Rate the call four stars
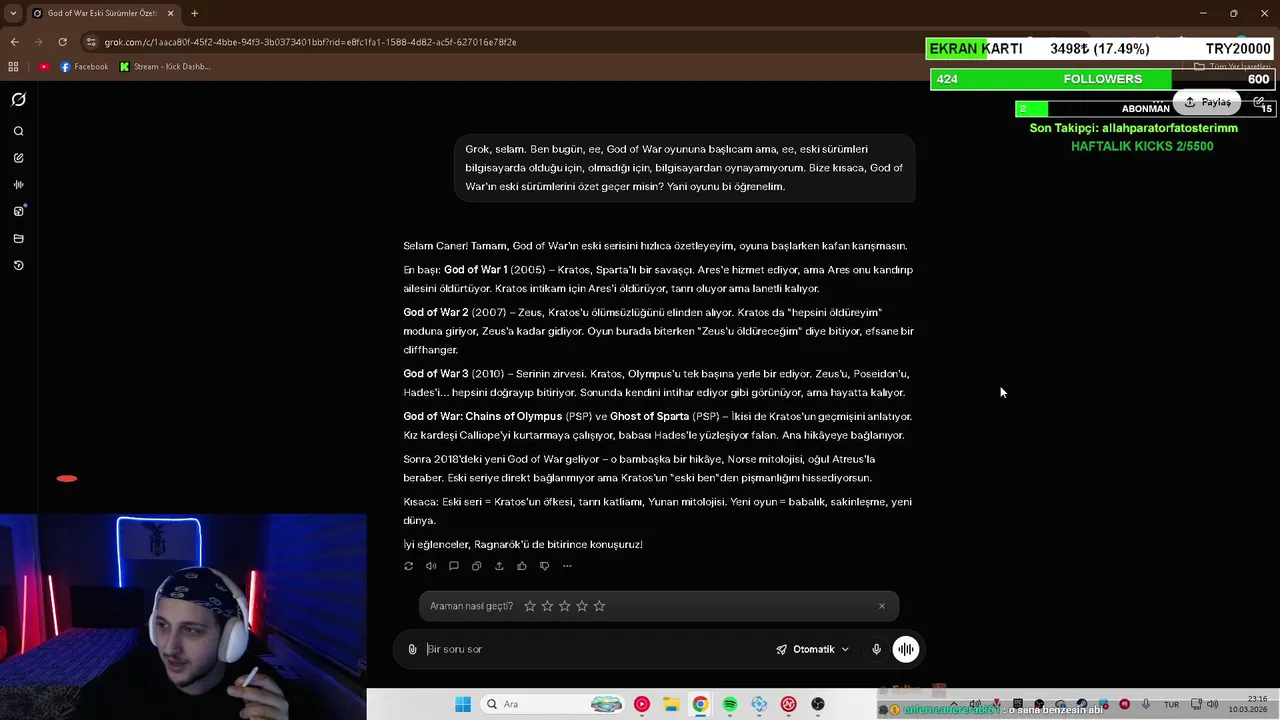The height and width of the screenshot is (720, 1280). pos(582,606)
